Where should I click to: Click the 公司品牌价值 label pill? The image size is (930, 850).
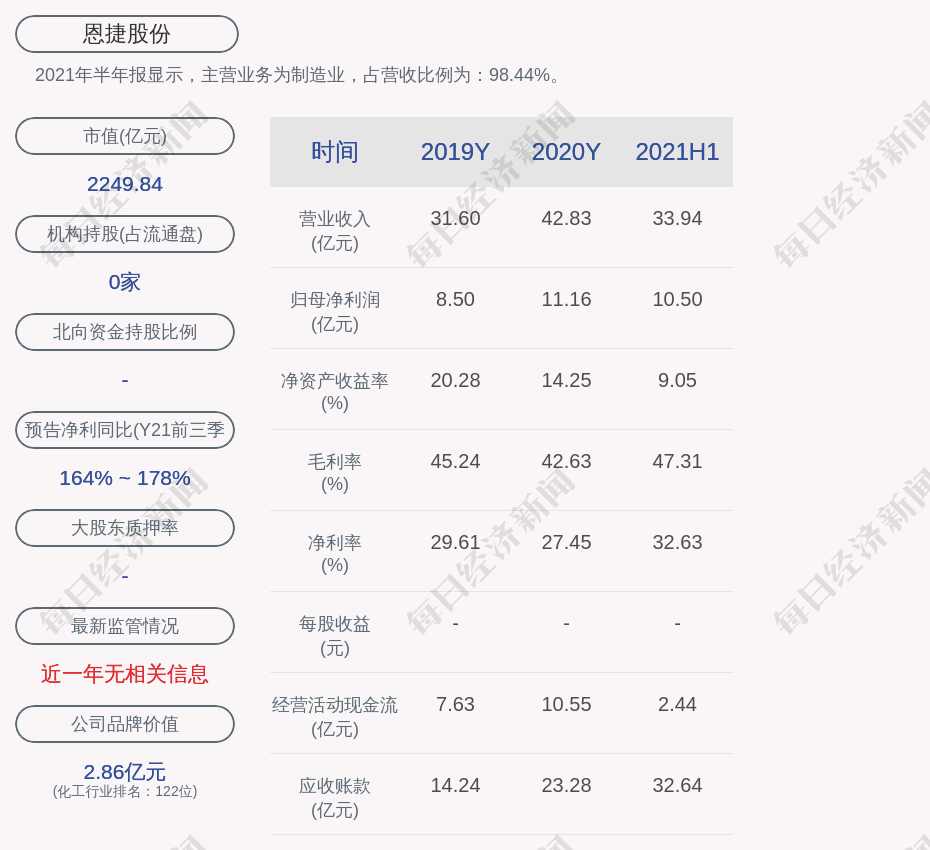(x=125, y=724)
